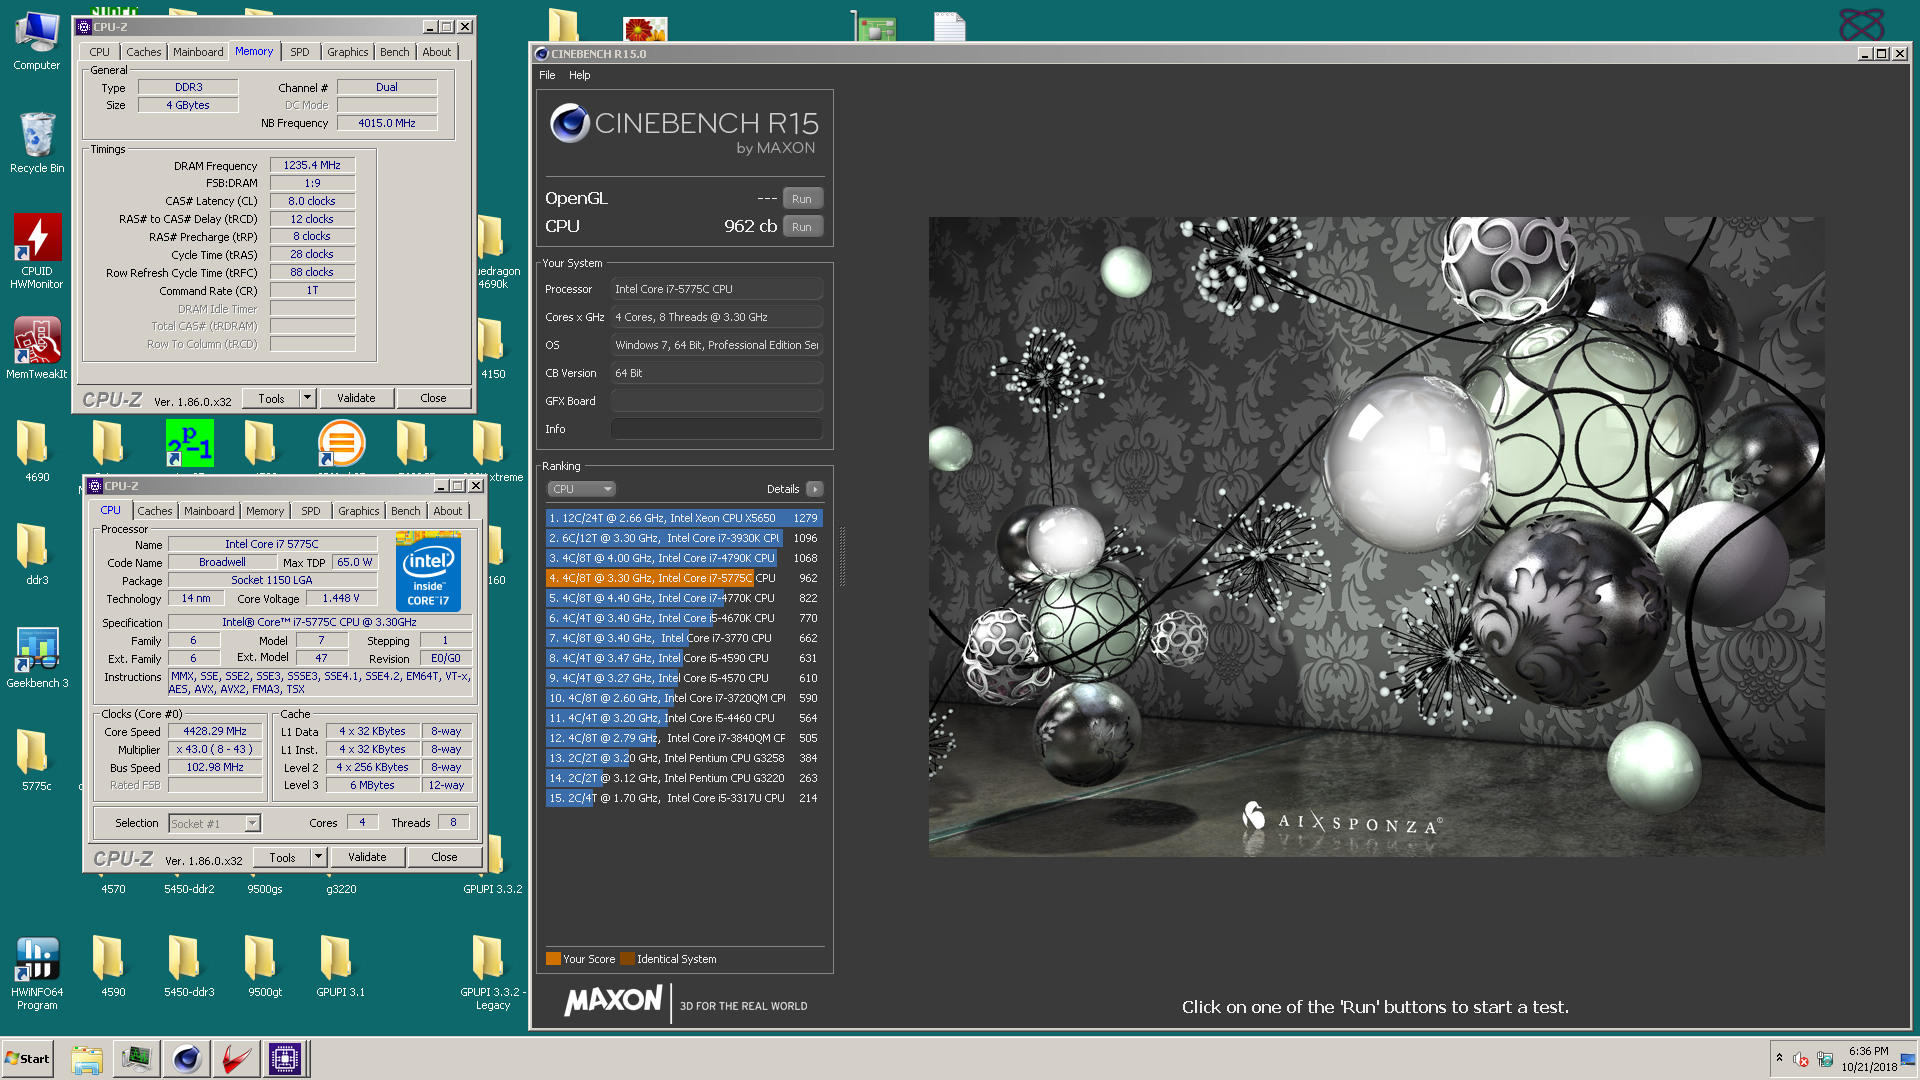Switch to SPD tab in upper CPU-Z

[299, 52]
